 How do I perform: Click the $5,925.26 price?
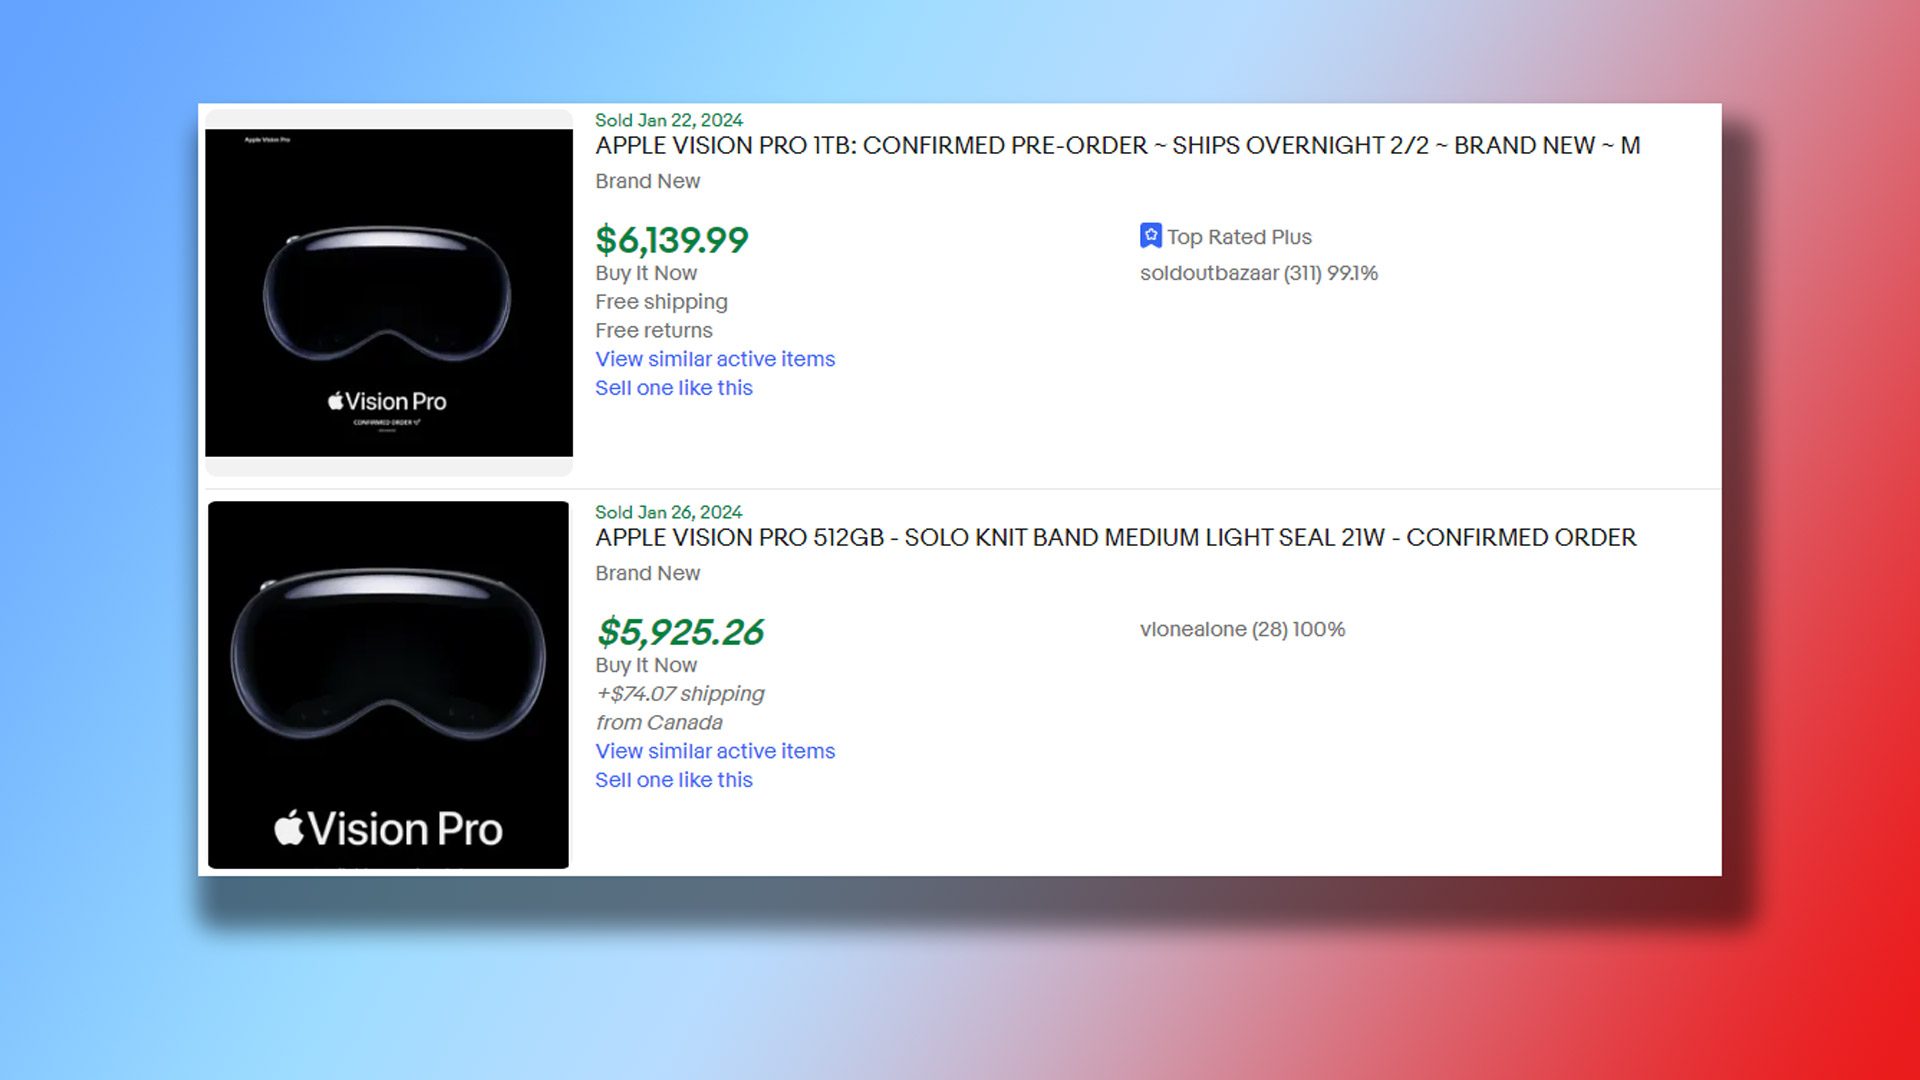(x=679, y=631)
